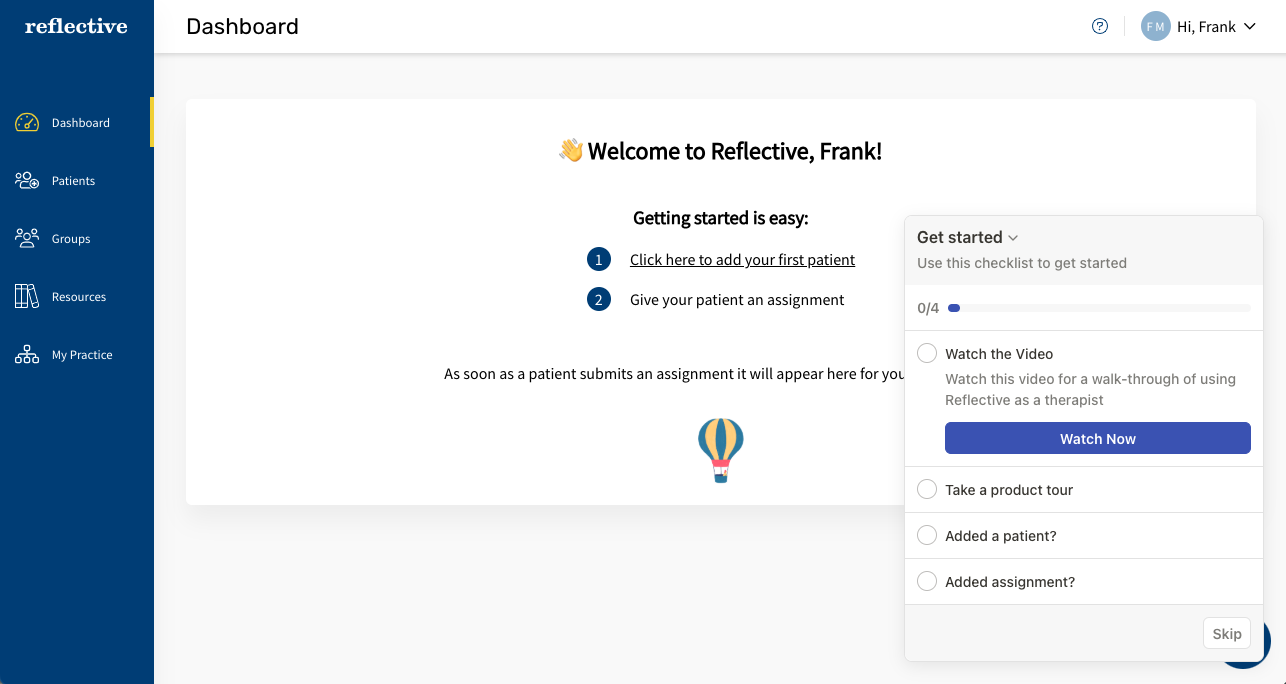Dismiss the checklist with Skip
This screenshot has width=1286, height=684.
[1227, 633]
